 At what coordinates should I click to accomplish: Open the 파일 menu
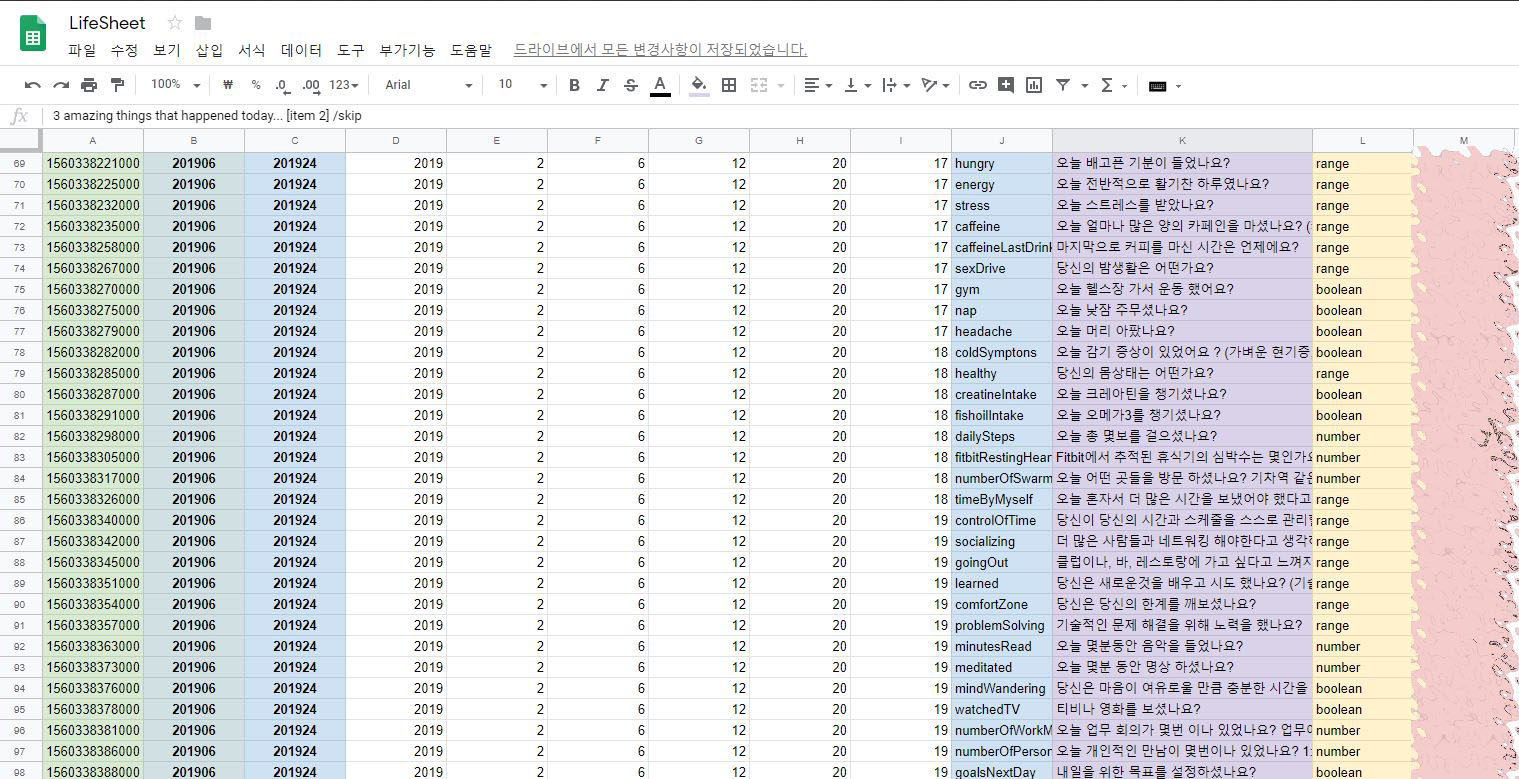(82, 49)
